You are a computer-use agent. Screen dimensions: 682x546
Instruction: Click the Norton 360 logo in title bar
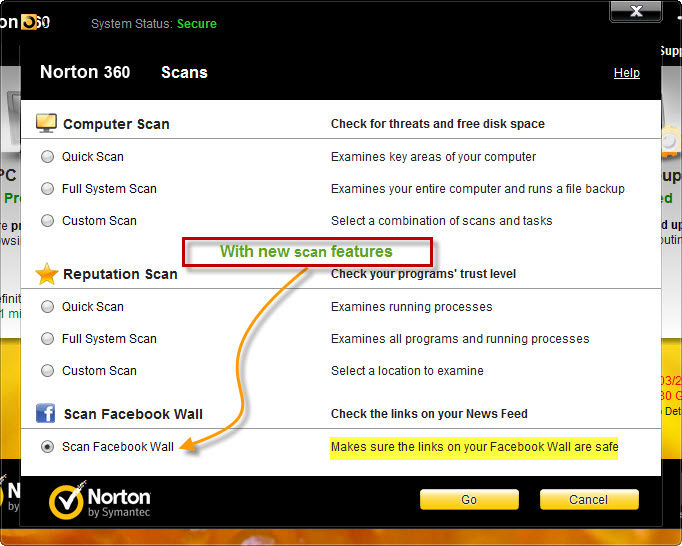24,22
